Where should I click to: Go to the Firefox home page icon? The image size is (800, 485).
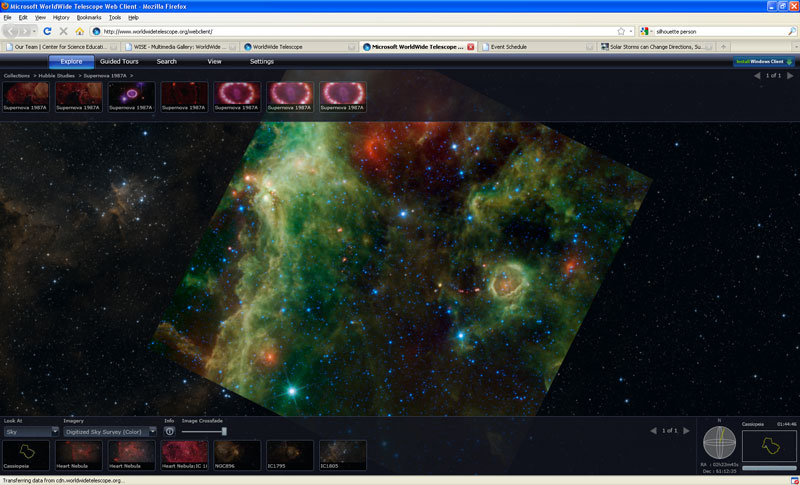click(80, 31)
